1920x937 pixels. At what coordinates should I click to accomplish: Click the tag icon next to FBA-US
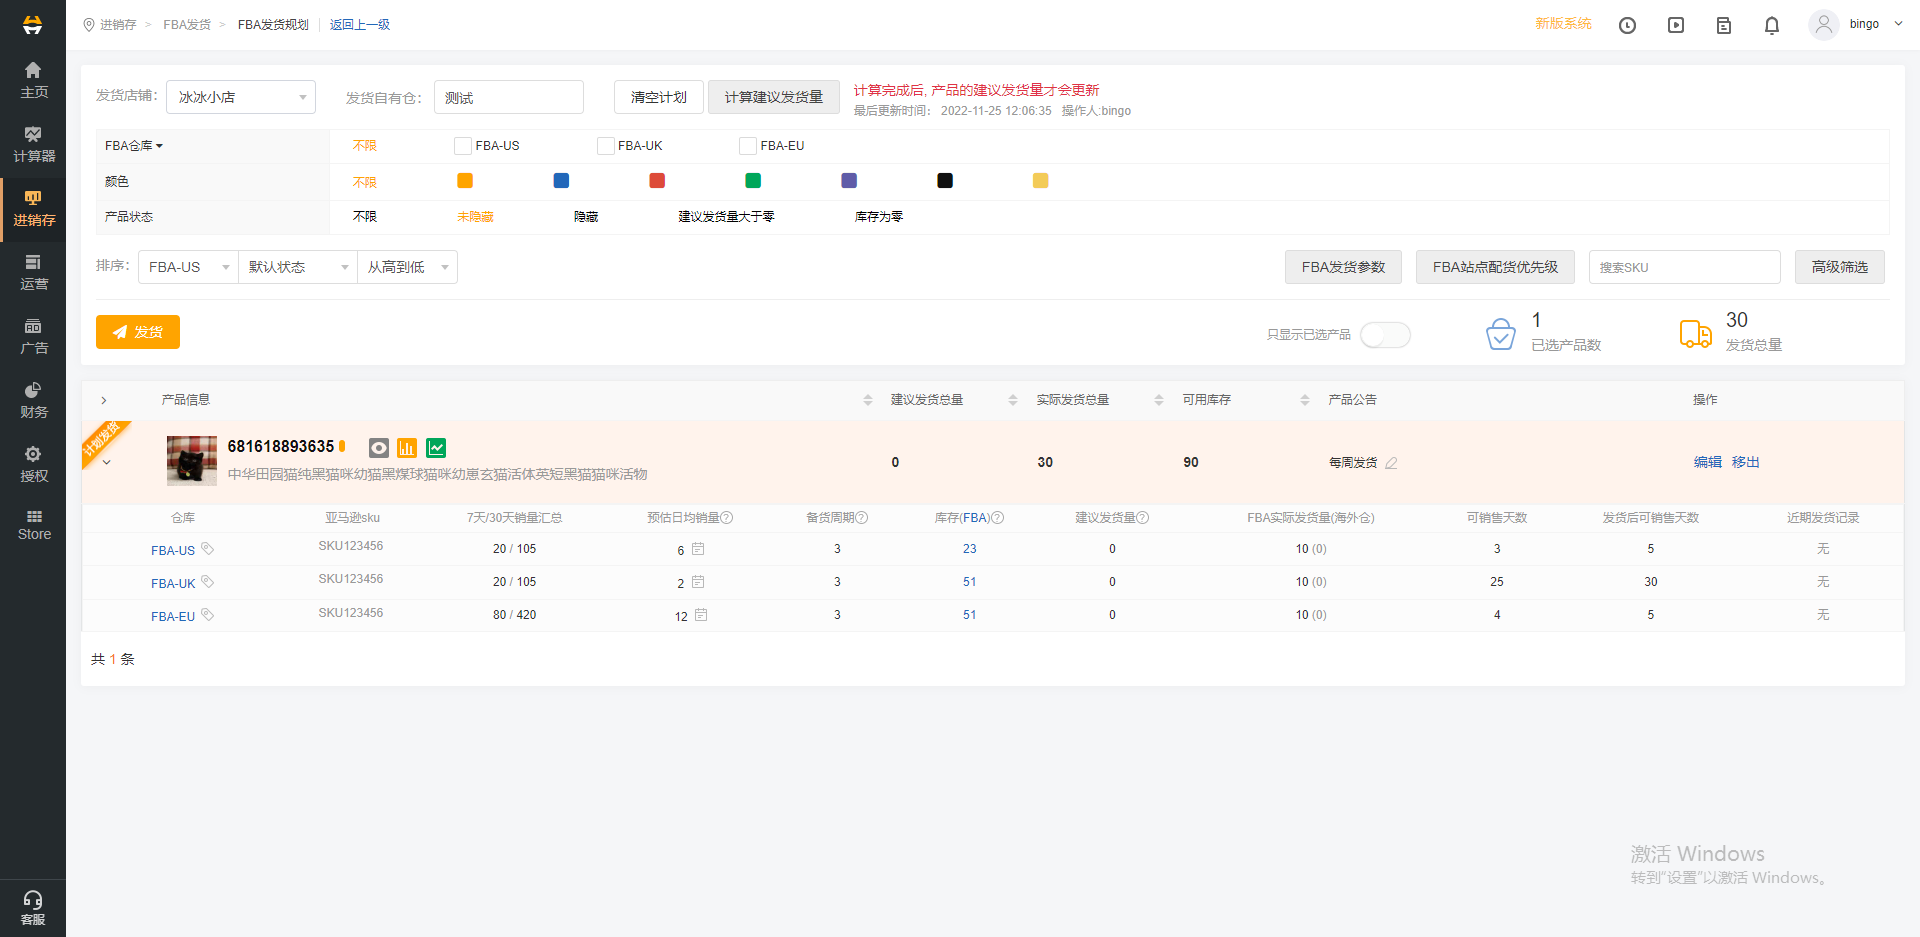[x=208, y=548]
